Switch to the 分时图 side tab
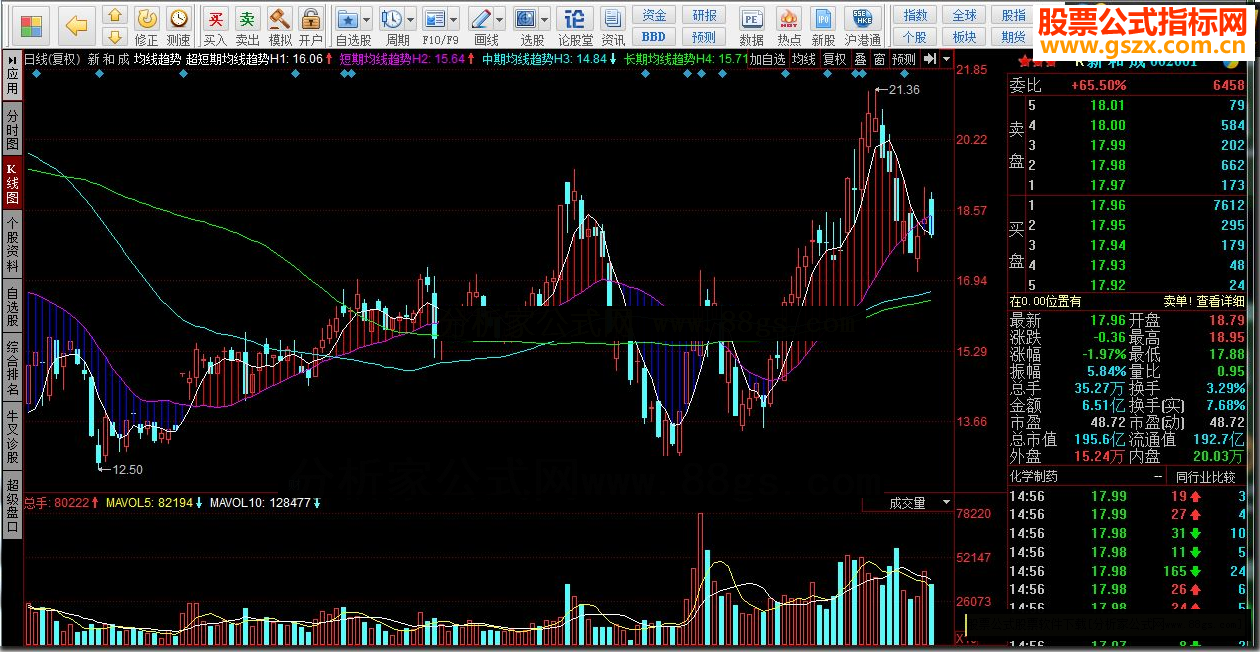This screenshot has height=652, width=1260. (x=12, y=130)
